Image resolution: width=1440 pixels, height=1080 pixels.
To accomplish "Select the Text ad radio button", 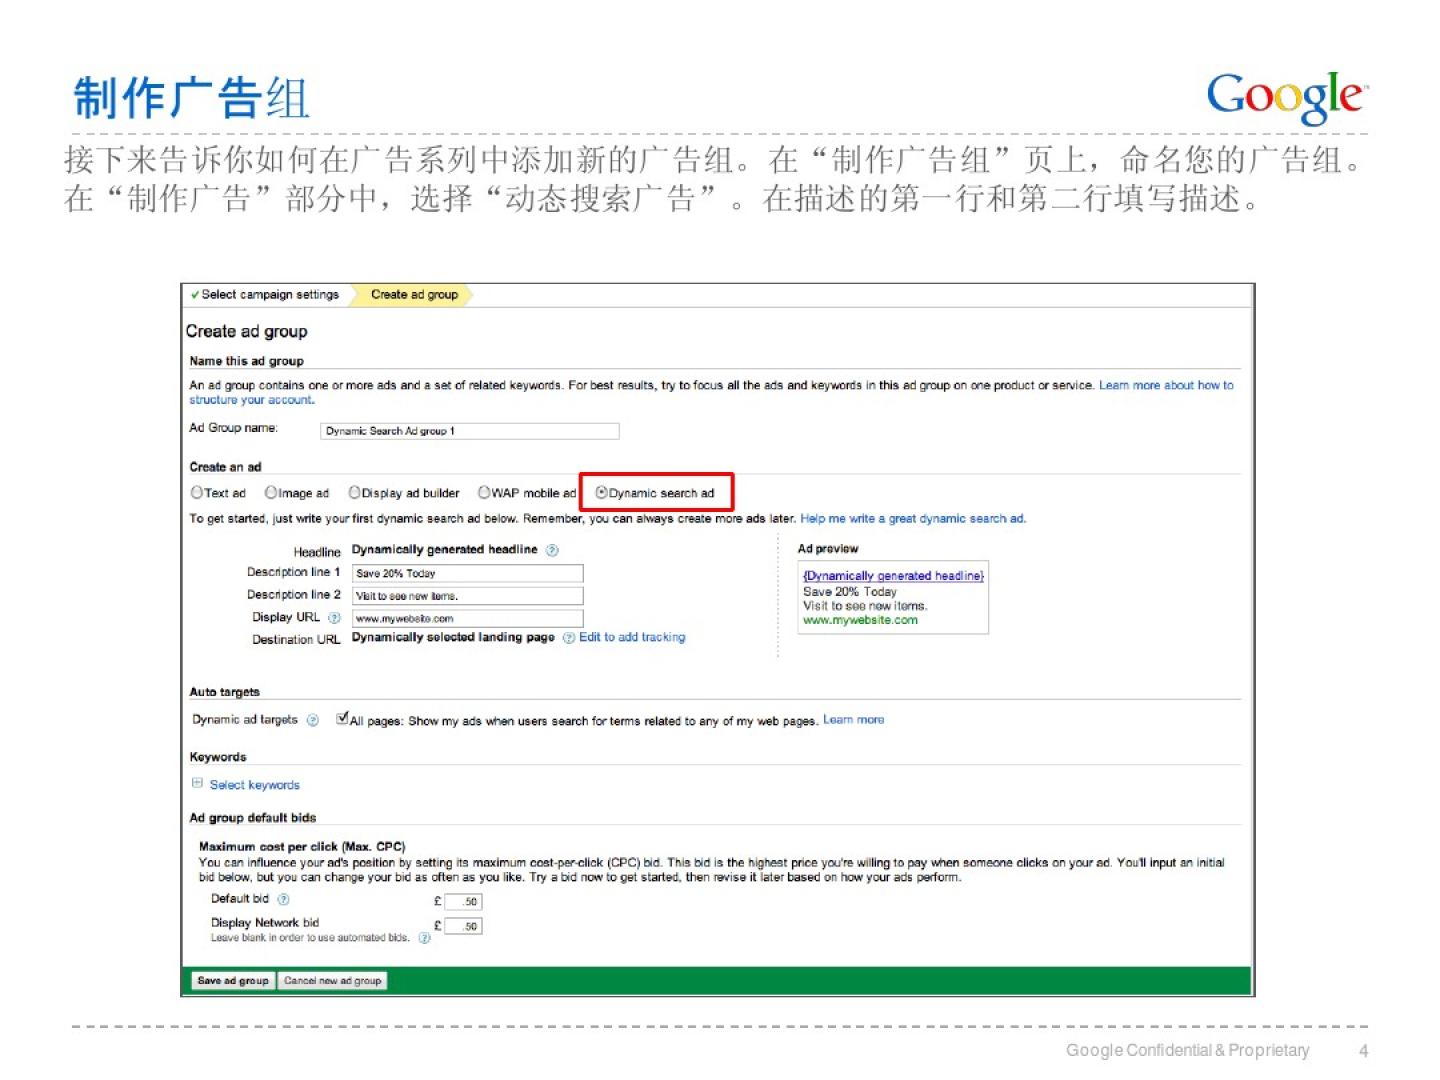I will [x=197, y=492].
